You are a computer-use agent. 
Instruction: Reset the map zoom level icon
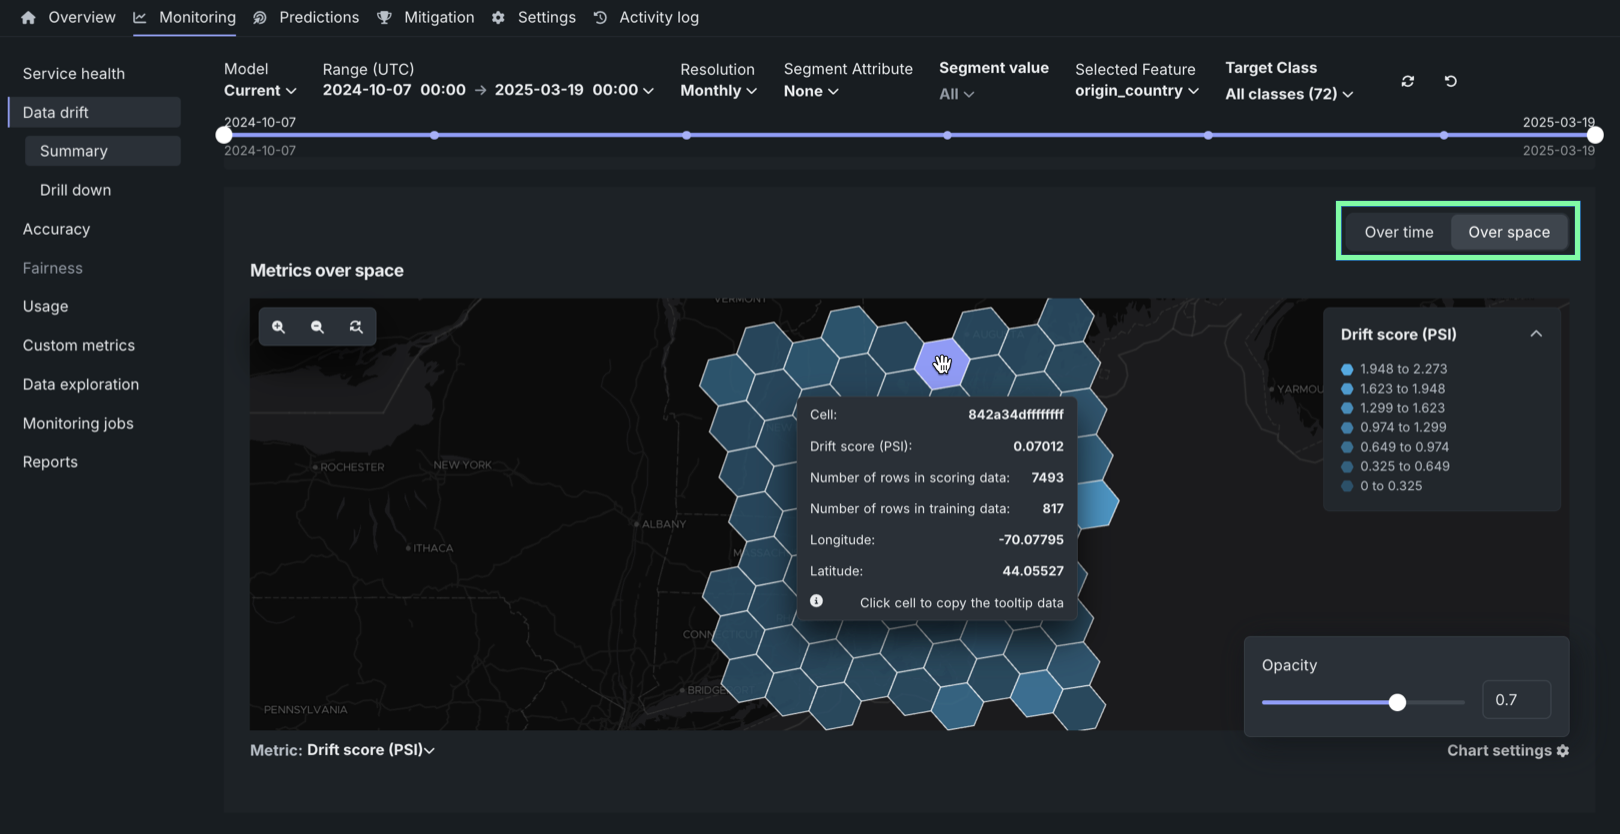(356, 327)
